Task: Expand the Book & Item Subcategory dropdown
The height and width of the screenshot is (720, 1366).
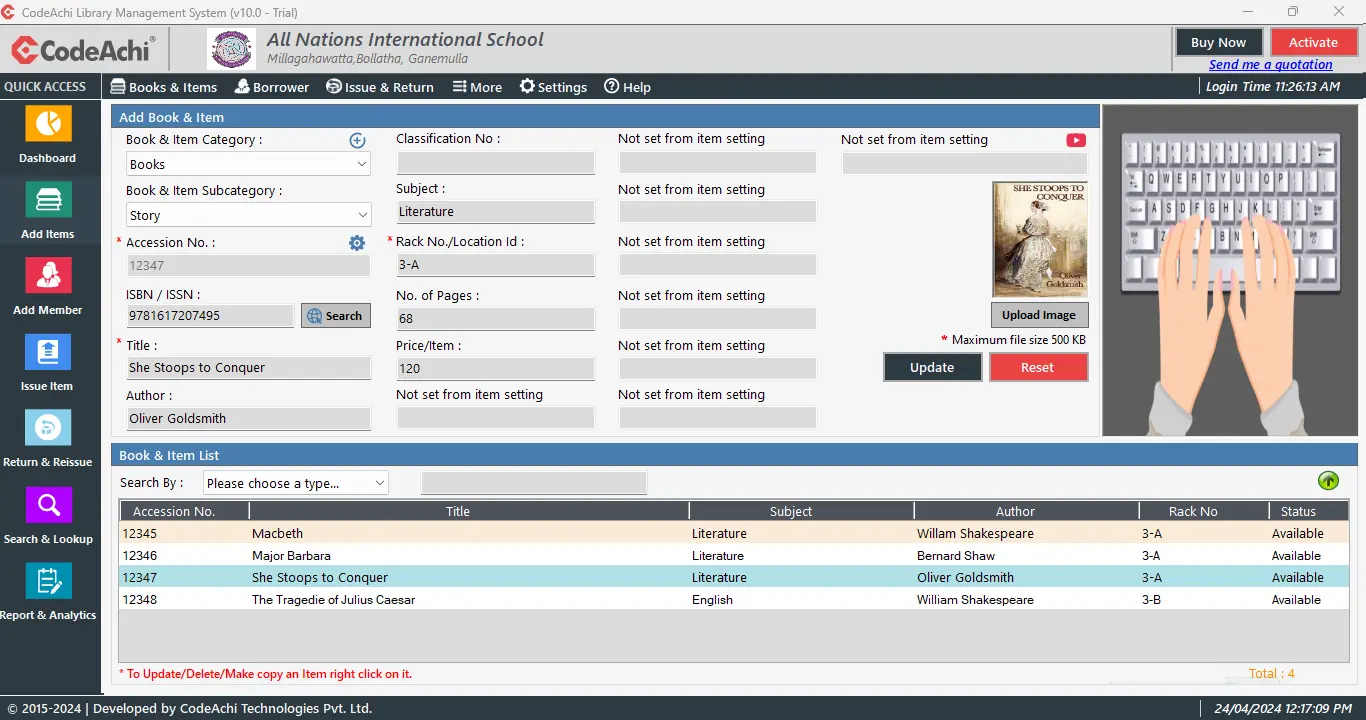Action: coord(248,215)
